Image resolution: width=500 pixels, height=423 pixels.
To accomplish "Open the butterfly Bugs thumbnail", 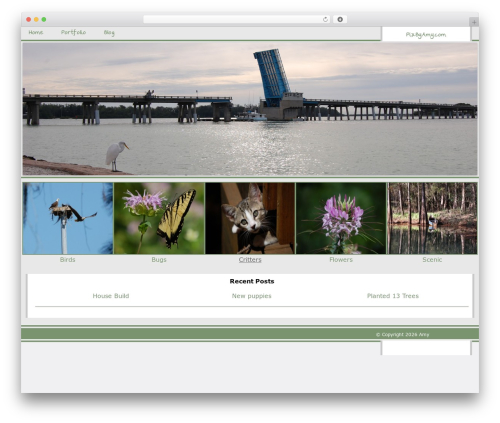I will tap(159, 218).
